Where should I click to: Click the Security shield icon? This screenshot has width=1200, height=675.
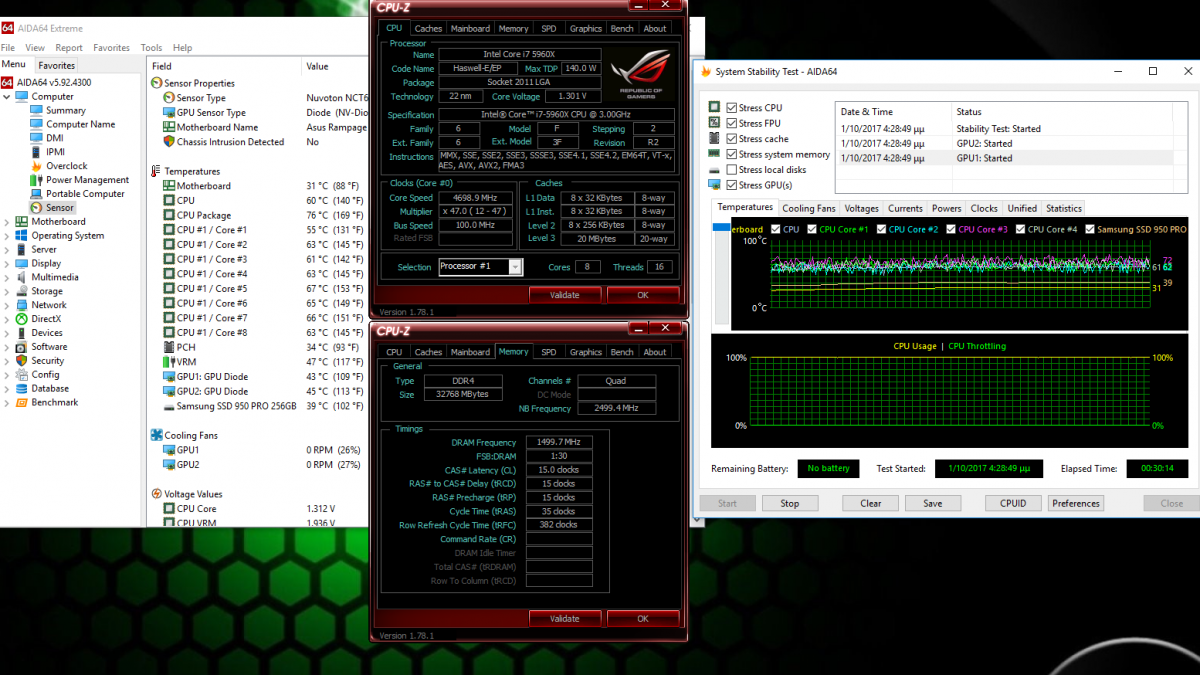tap(21, 361)
